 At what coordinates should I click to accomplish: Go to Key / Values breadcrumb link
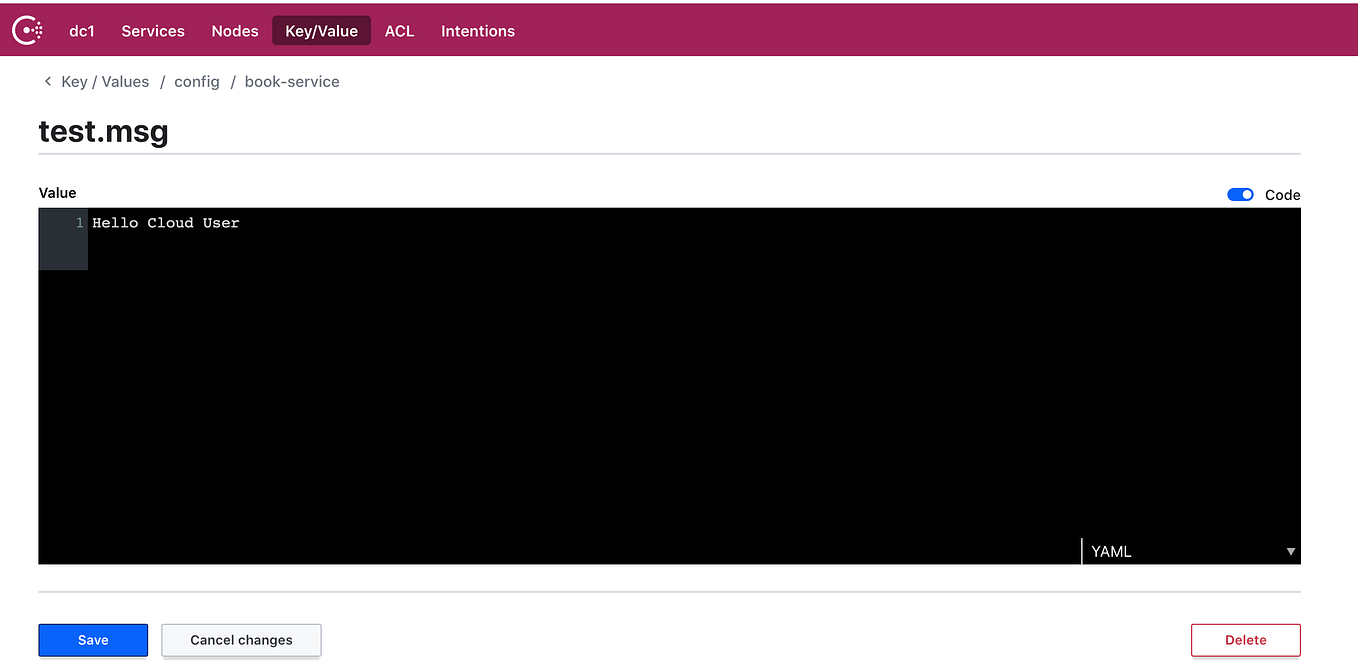pos(105,81)
